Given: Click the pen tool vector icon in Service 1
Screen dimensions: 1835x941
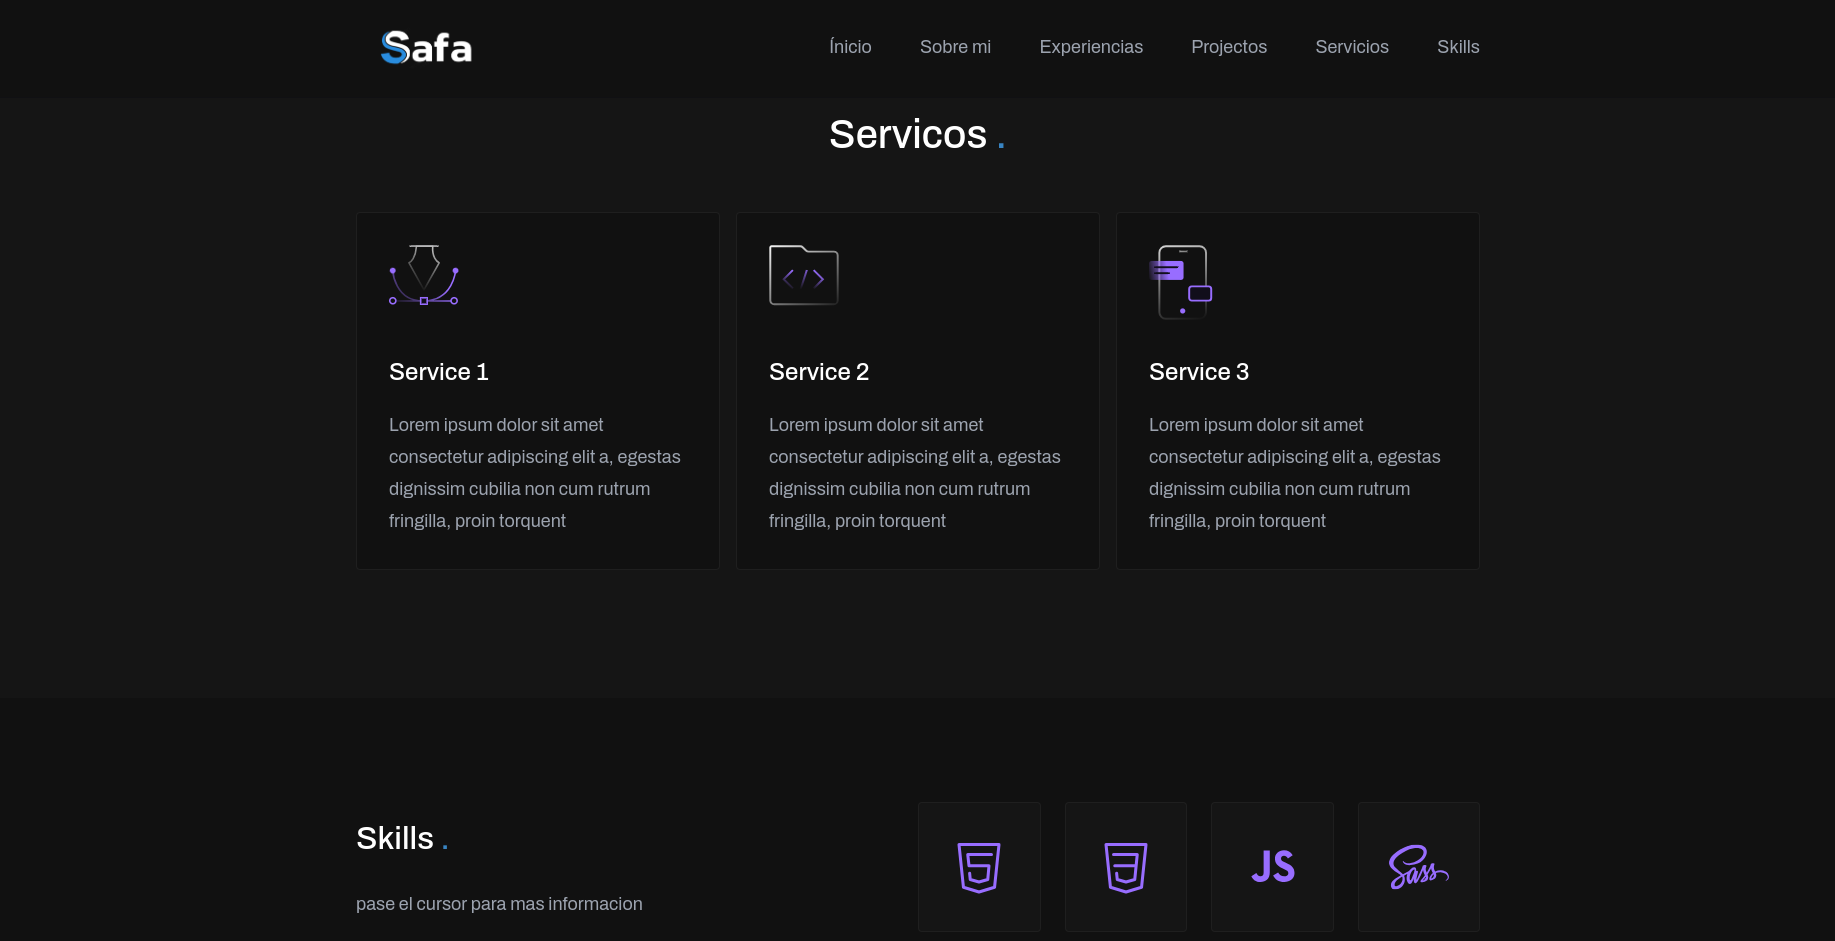Looking at the screenshot, I should click(424, 275).
